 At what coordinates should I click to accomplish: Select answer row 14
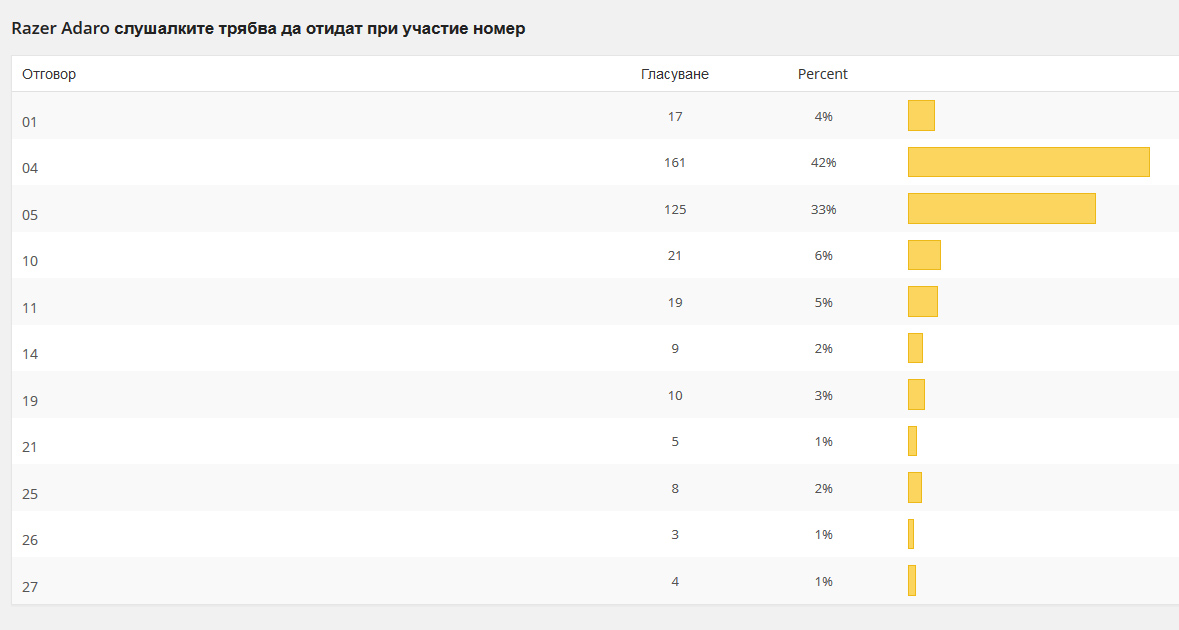click(30, 354)
